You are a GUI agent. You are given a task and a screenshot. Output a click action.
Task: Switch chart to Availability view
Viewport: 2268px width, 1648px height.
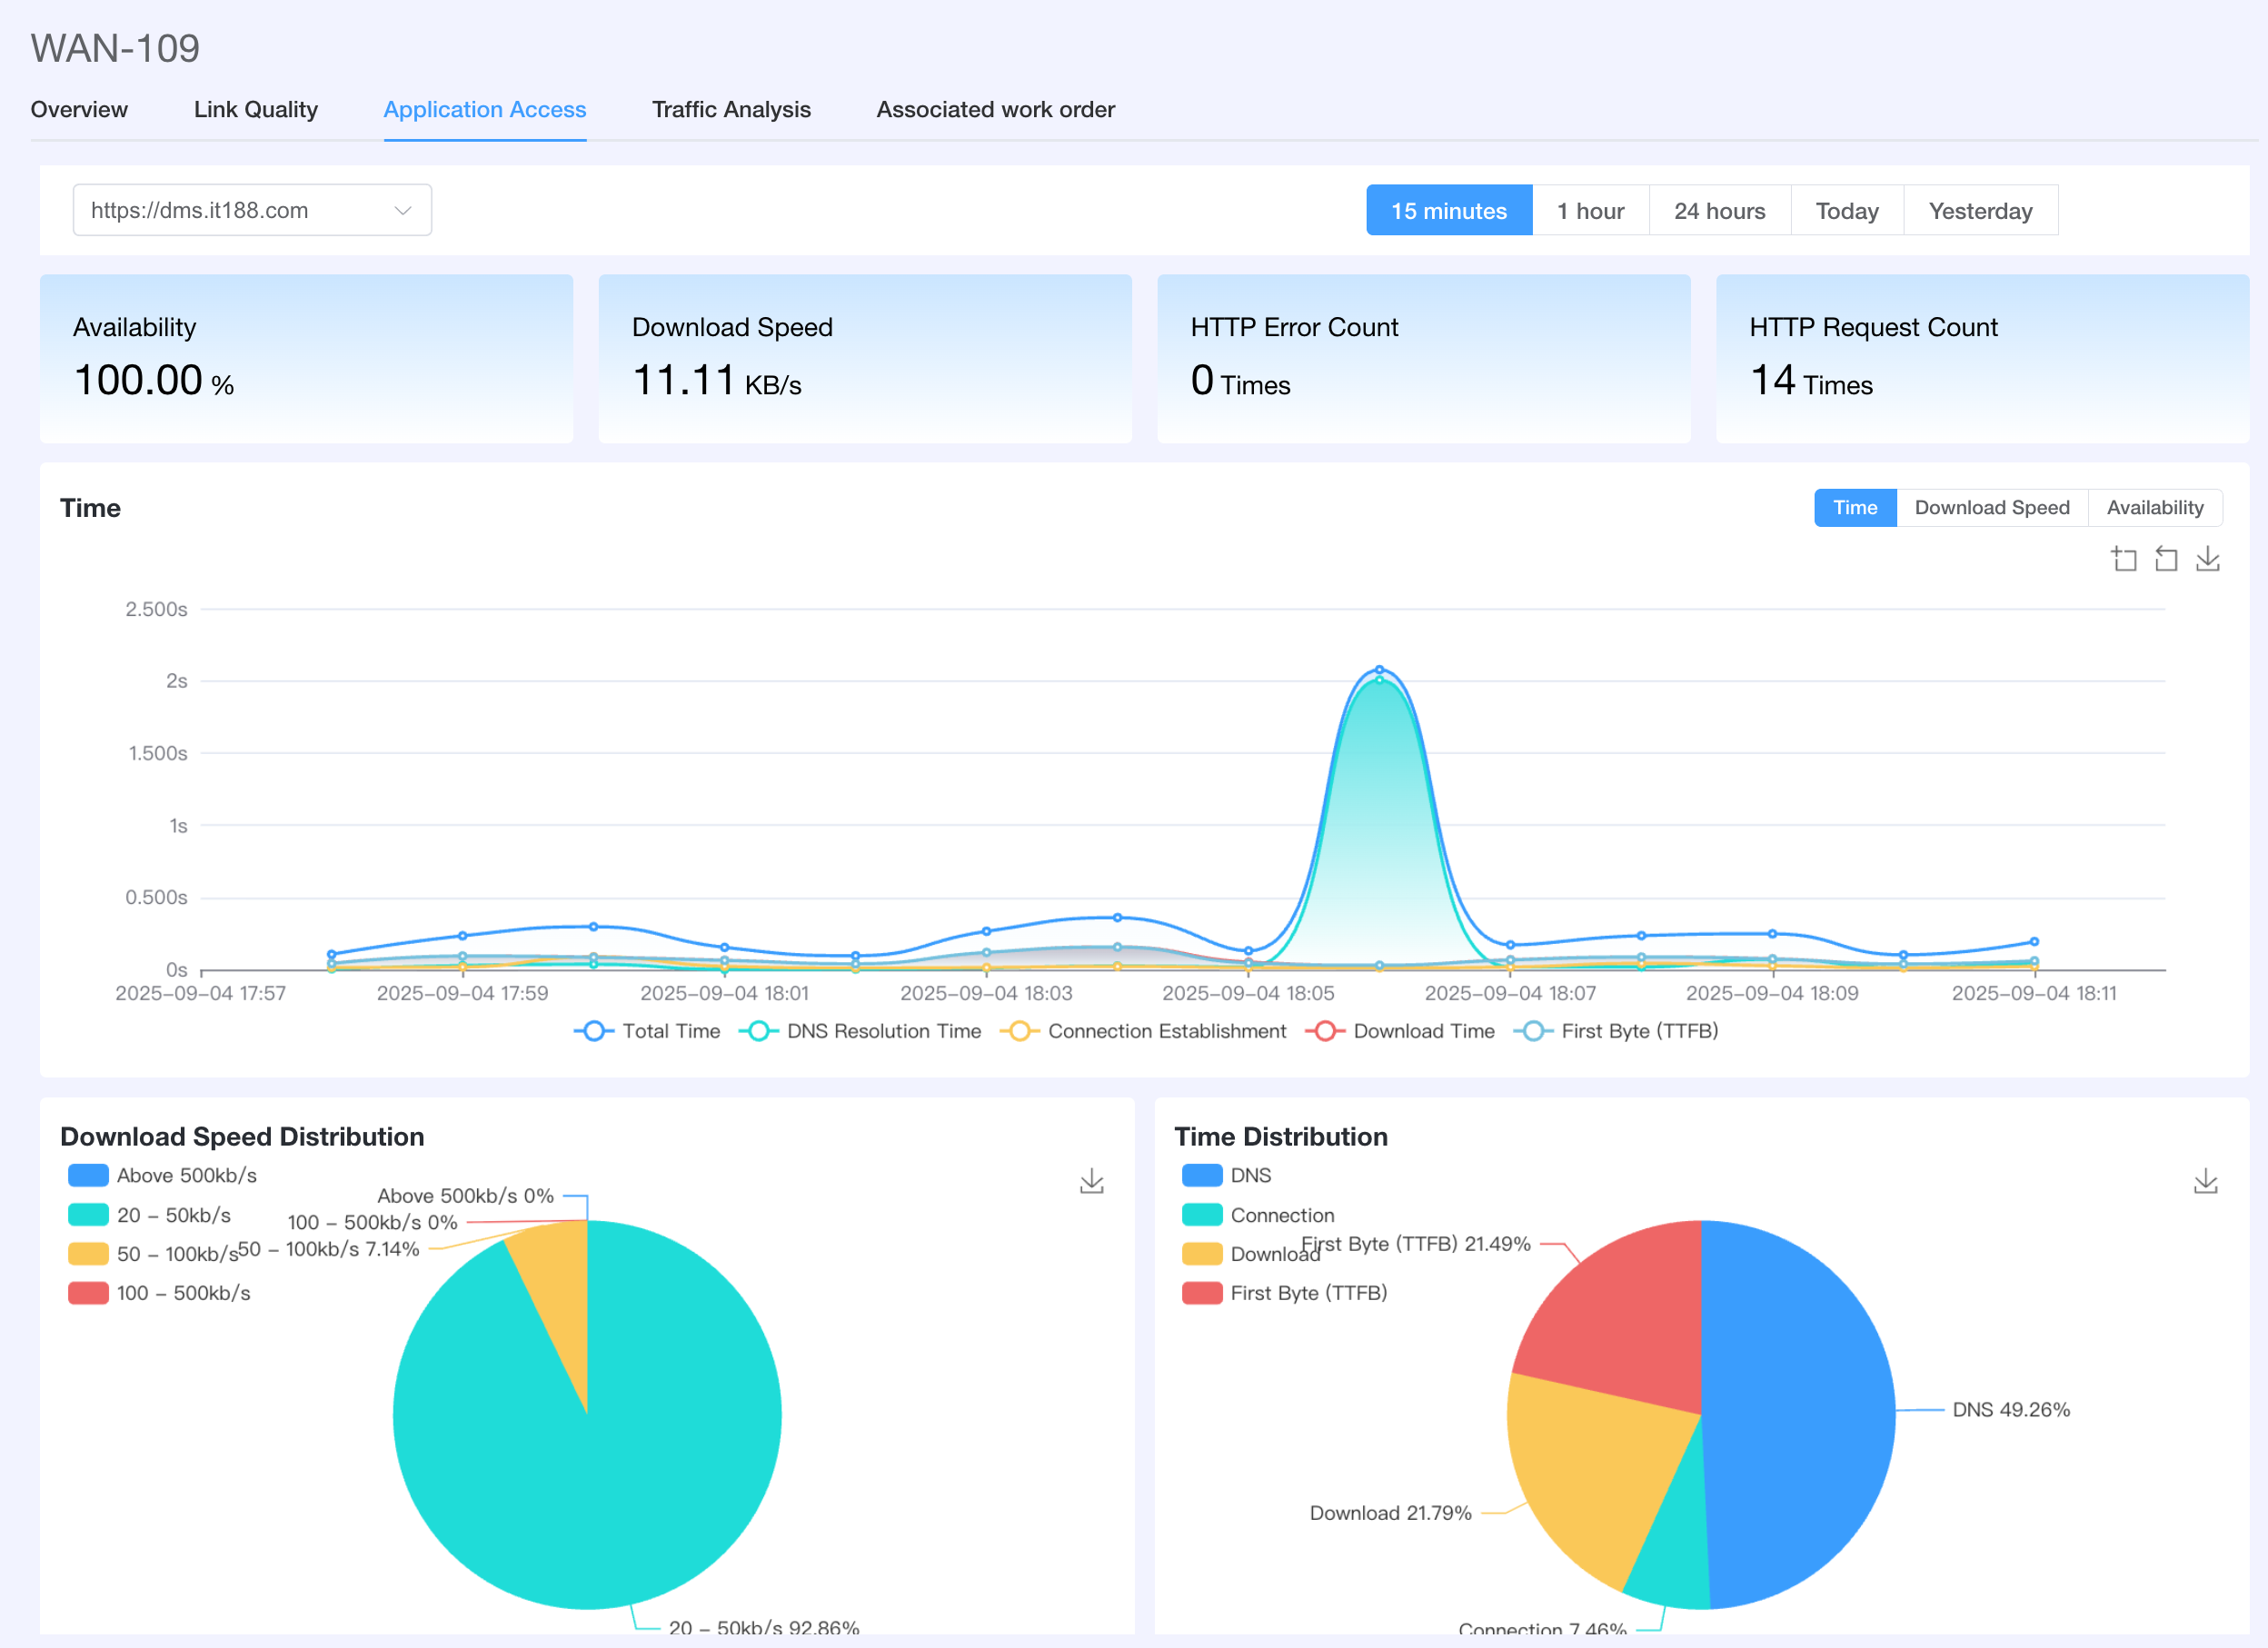2154,507
